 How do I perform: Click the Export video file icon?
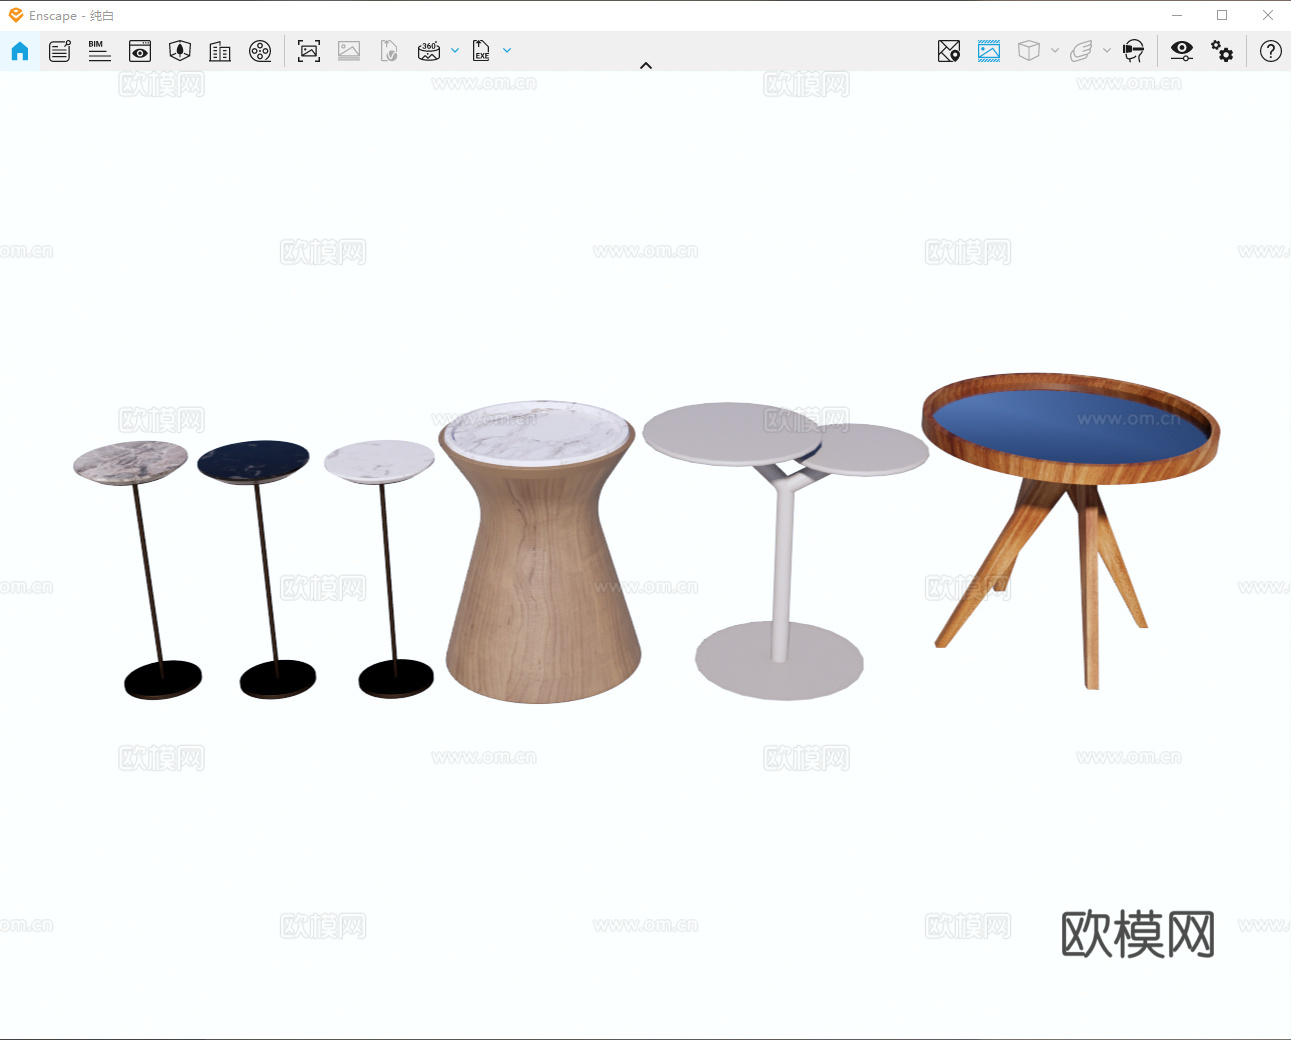coord(389,51)
